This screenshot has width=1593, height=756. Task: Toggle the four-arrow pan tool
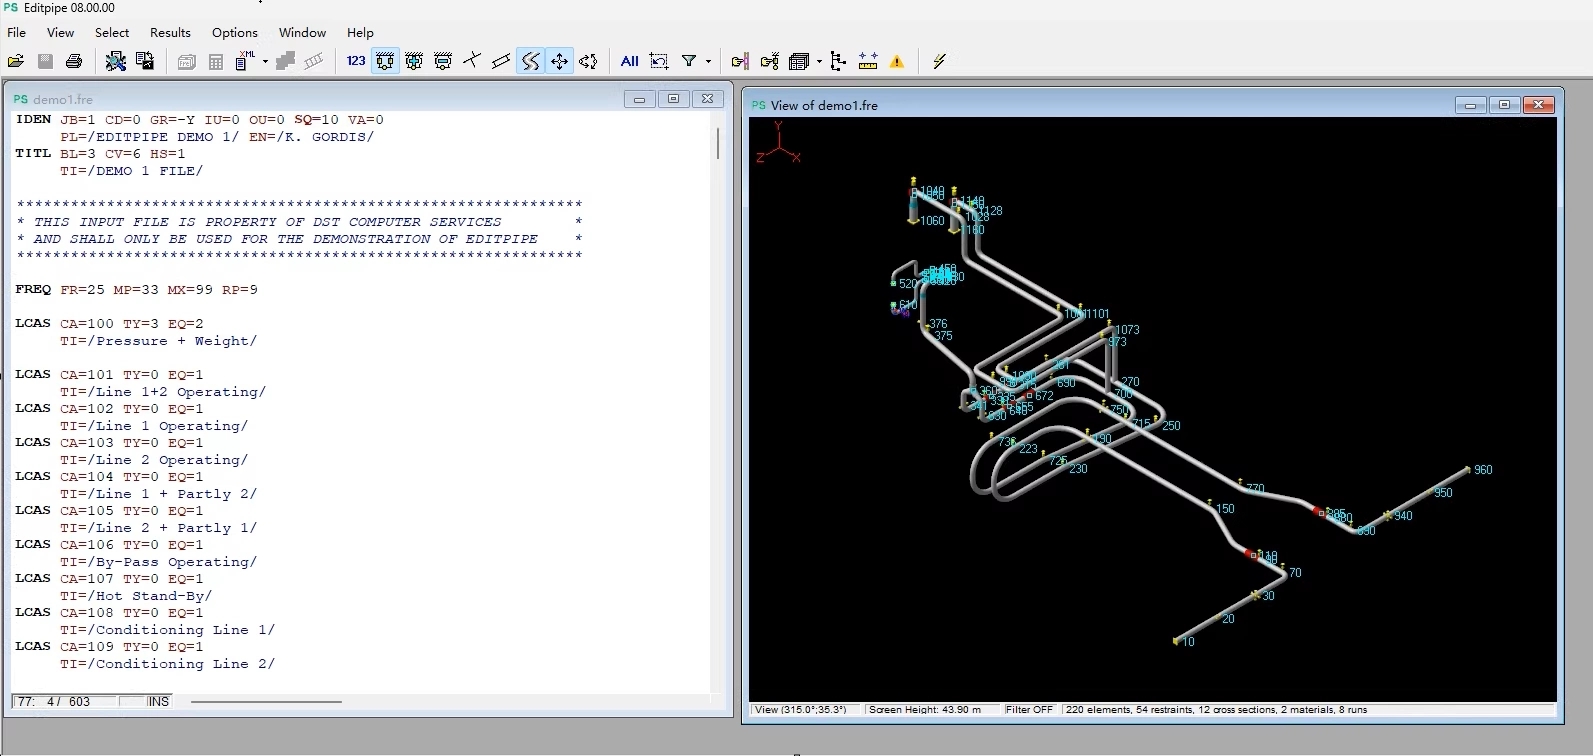(x=559, y=61)
